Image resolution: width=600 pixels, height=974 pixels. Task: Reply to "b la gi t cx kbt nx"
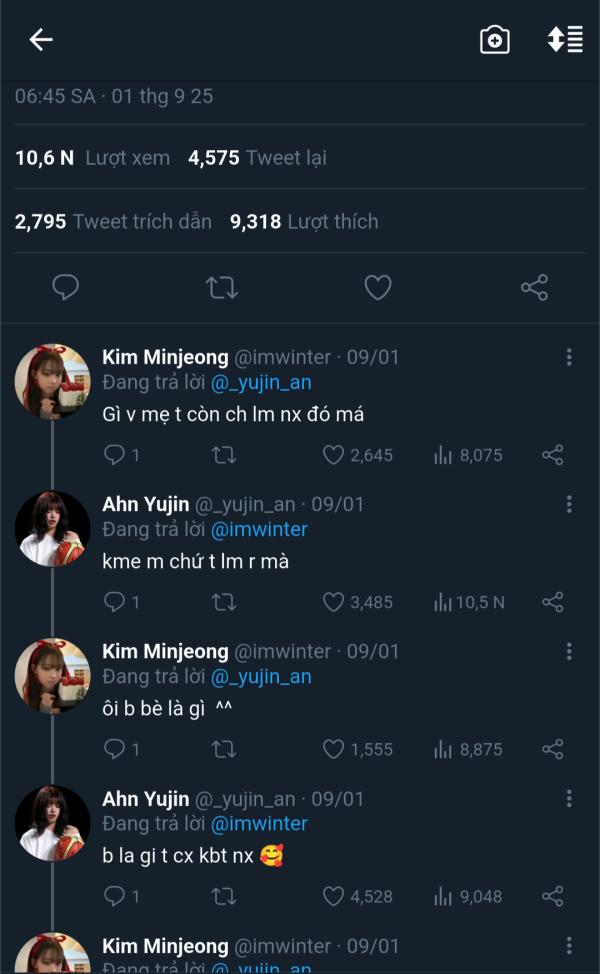115,896
